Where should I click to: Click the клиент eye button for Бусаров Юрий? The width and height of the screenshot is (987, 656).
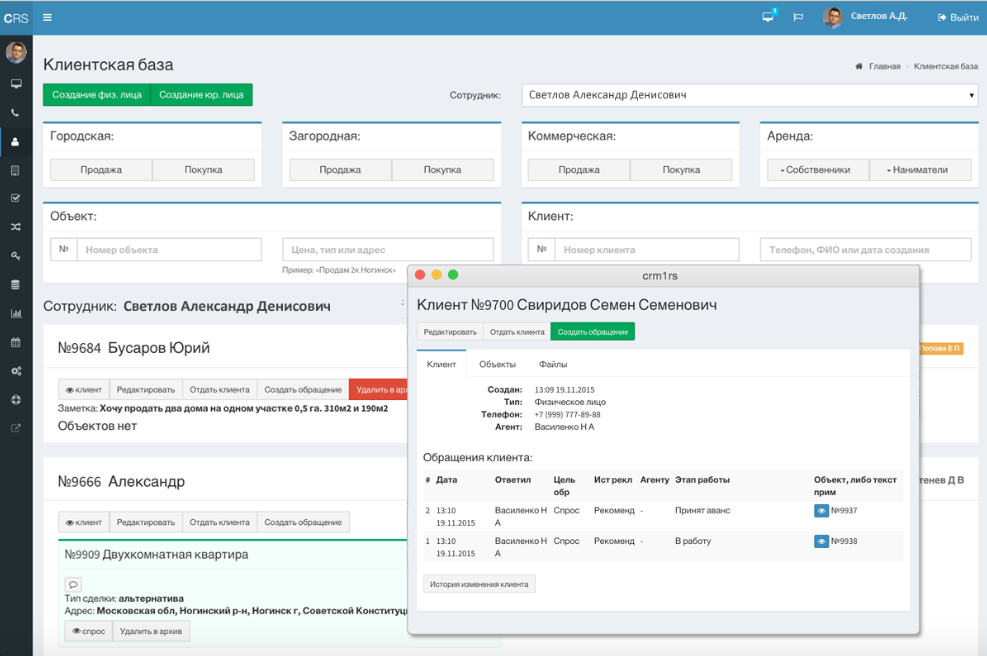pos(84,390)
